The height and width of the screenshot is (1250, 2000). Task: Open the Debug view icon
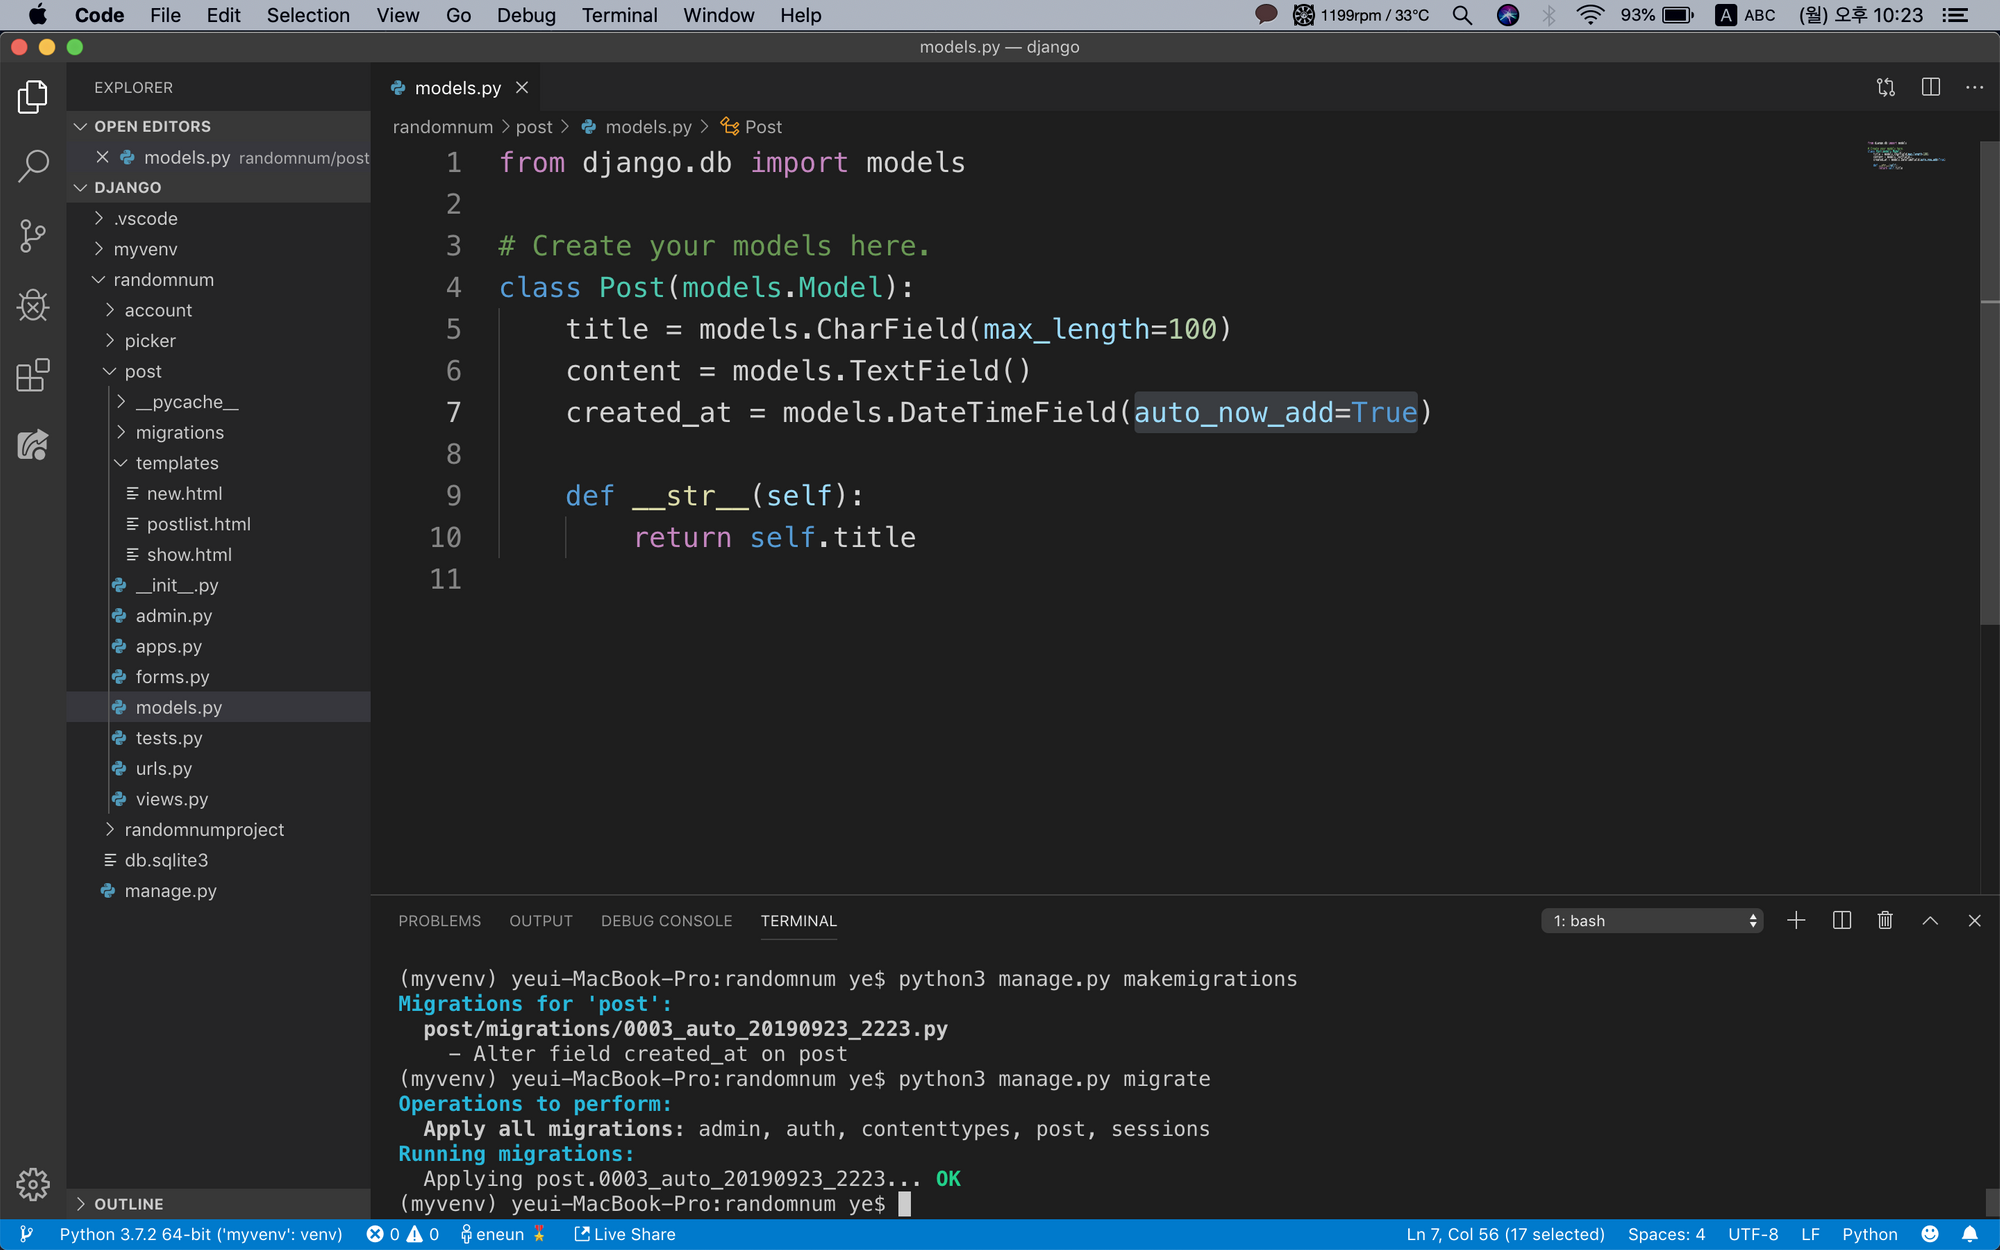(33, 305)
